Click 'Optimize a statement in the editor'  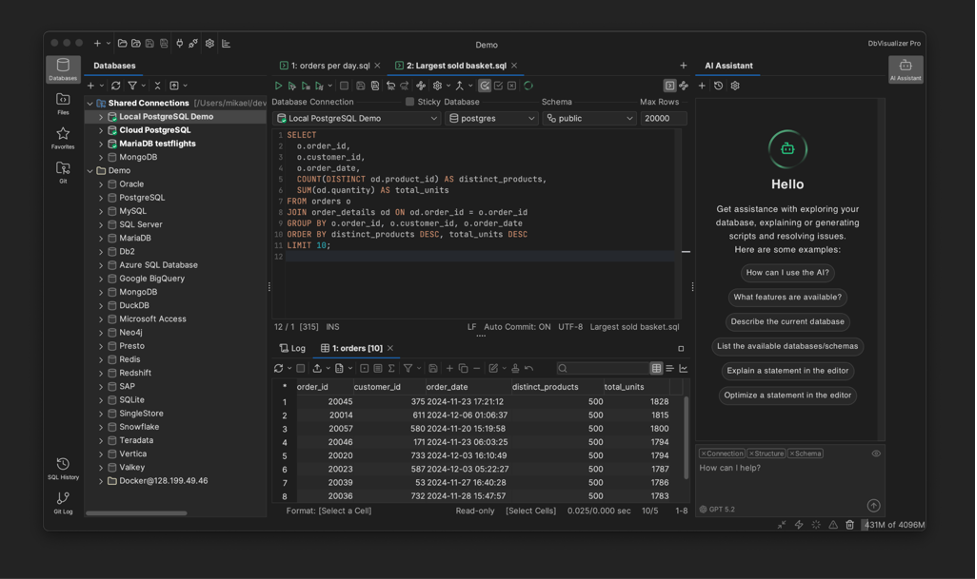click(x=787, y=395)
